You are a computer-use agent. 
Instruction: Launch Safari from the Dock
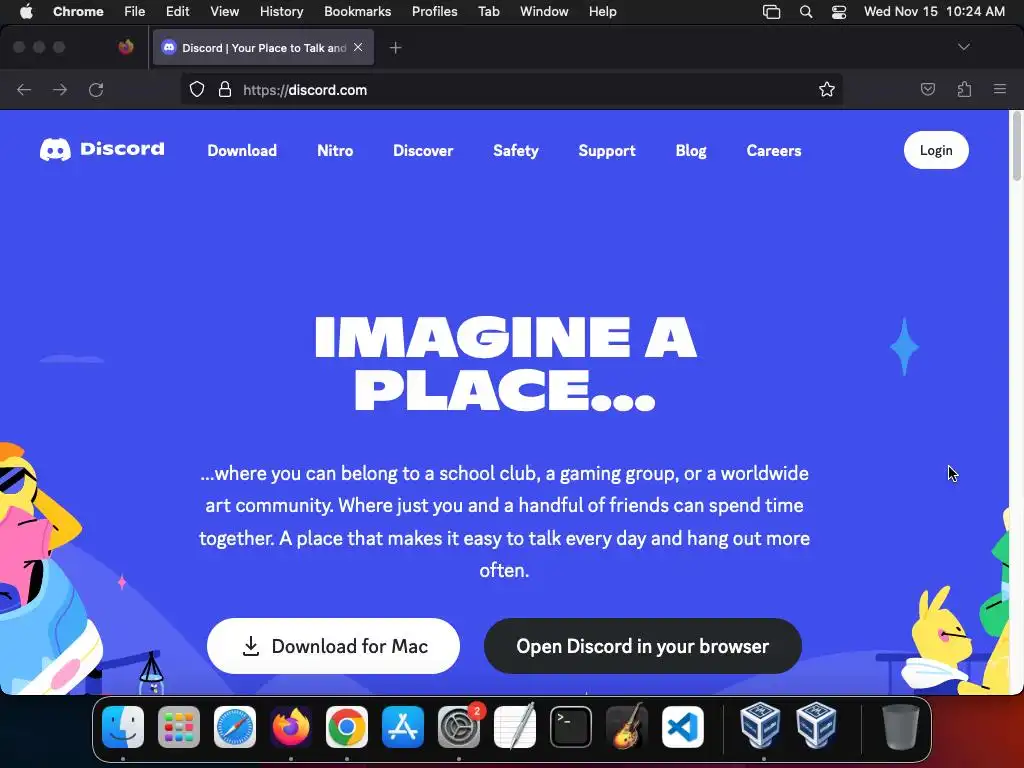(x=235, y=727)
